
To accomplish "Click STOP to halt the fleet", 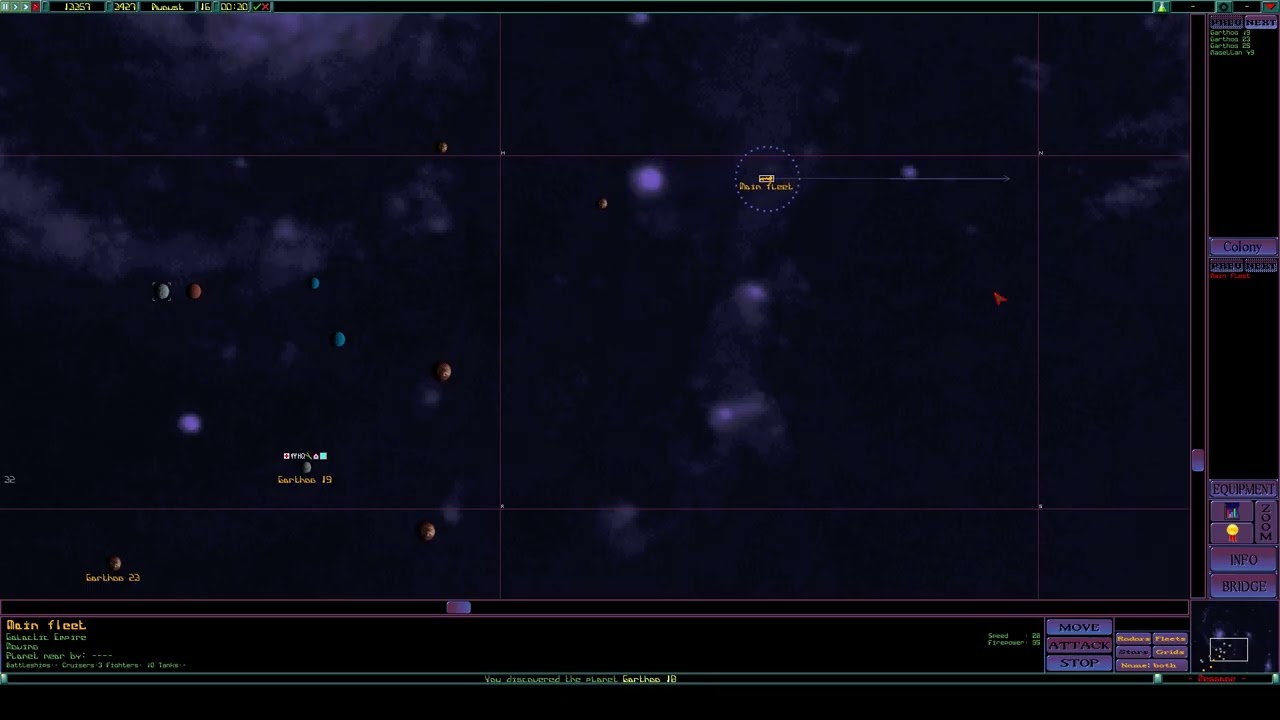I will (1079, 663).
